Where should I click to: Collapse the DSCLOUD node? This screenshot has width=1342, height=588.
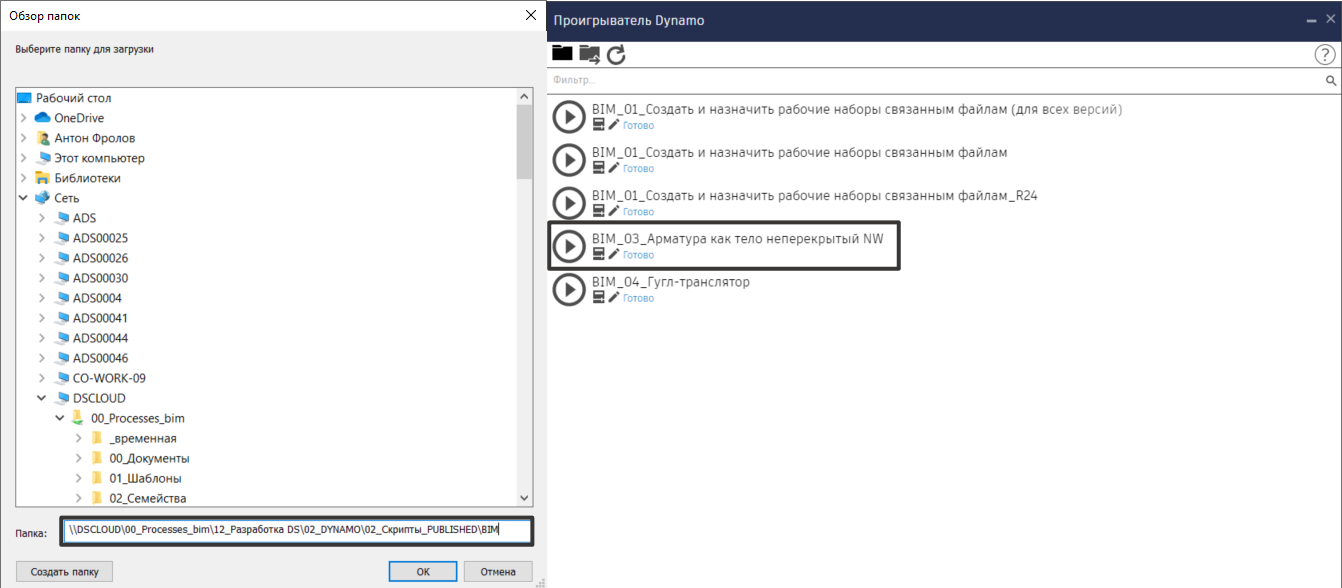click(42, 398)
